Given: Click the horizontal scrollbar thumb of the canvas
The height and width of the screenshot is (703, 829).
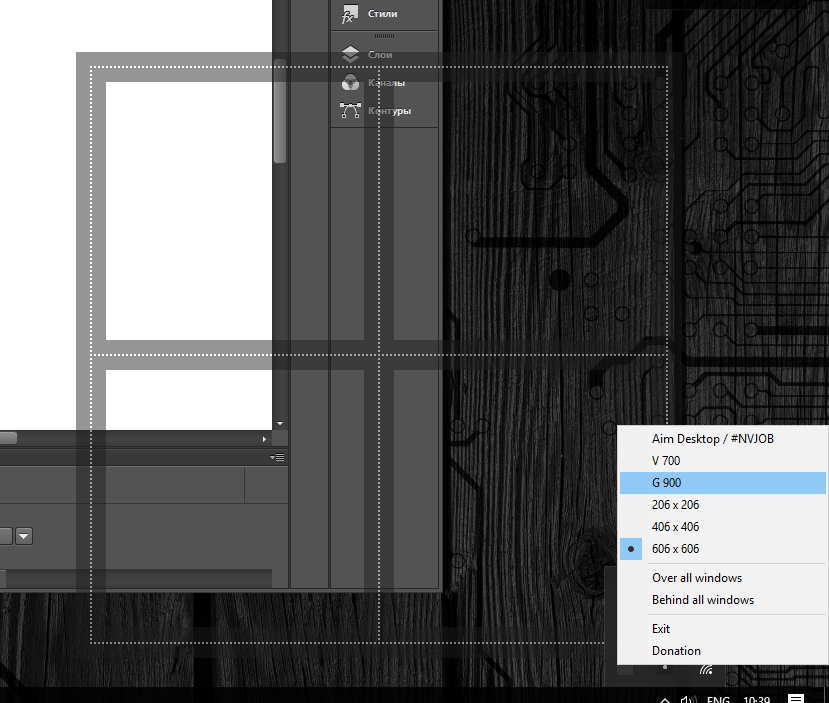Looking at the screenshot, I should pos(8,438).
